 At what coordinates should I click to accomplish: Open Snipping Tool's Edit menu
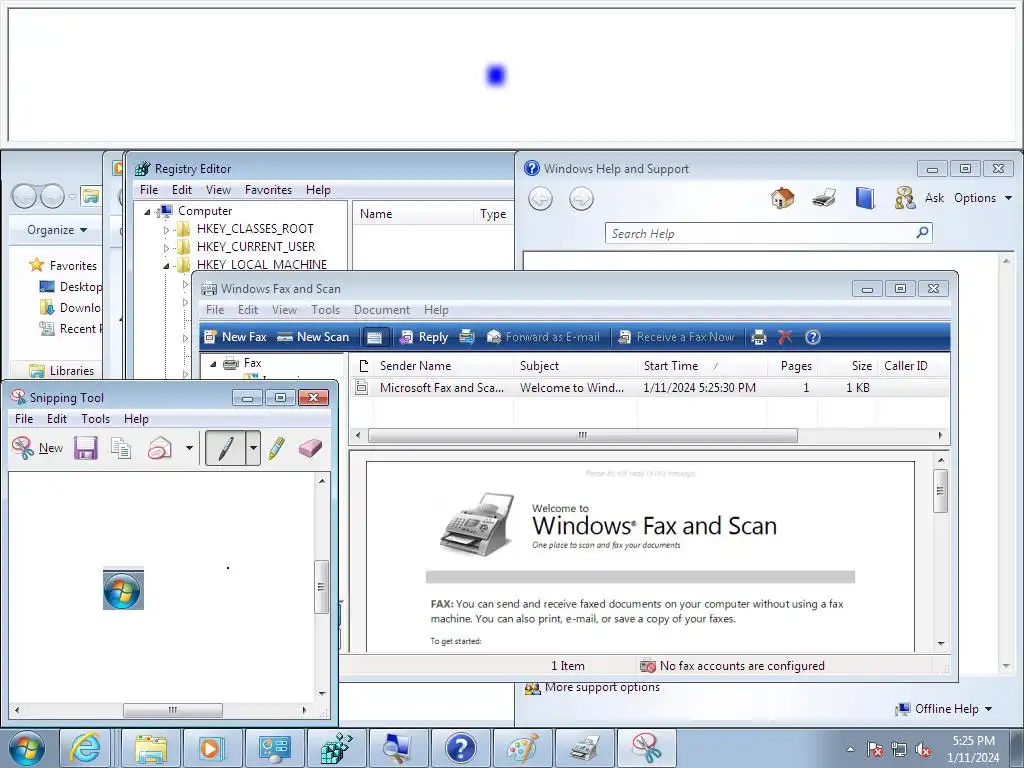[57, 419]
